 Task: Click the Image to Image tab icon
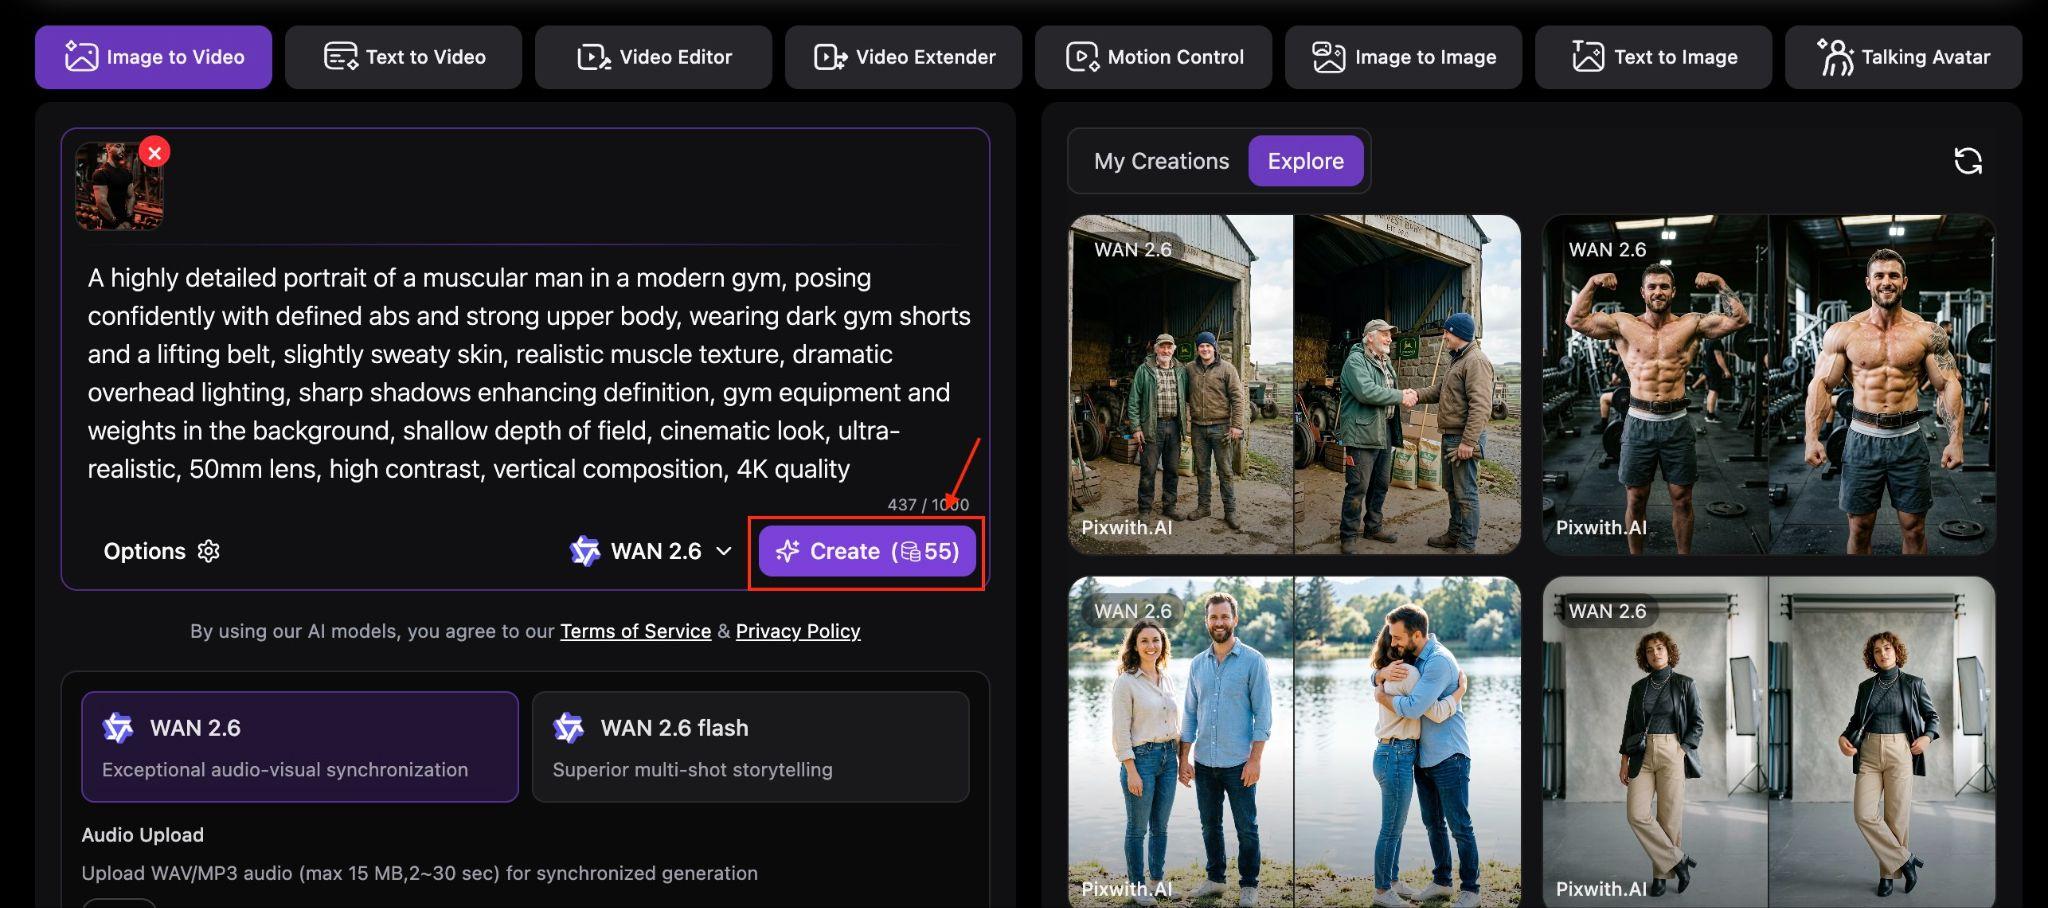point(1328,57)
